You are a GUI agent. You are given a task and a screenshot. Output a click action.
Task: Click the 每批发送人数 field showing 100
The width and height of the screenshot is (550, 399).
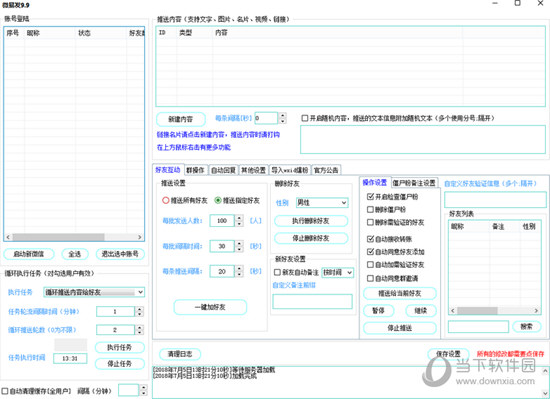point(222,221)
